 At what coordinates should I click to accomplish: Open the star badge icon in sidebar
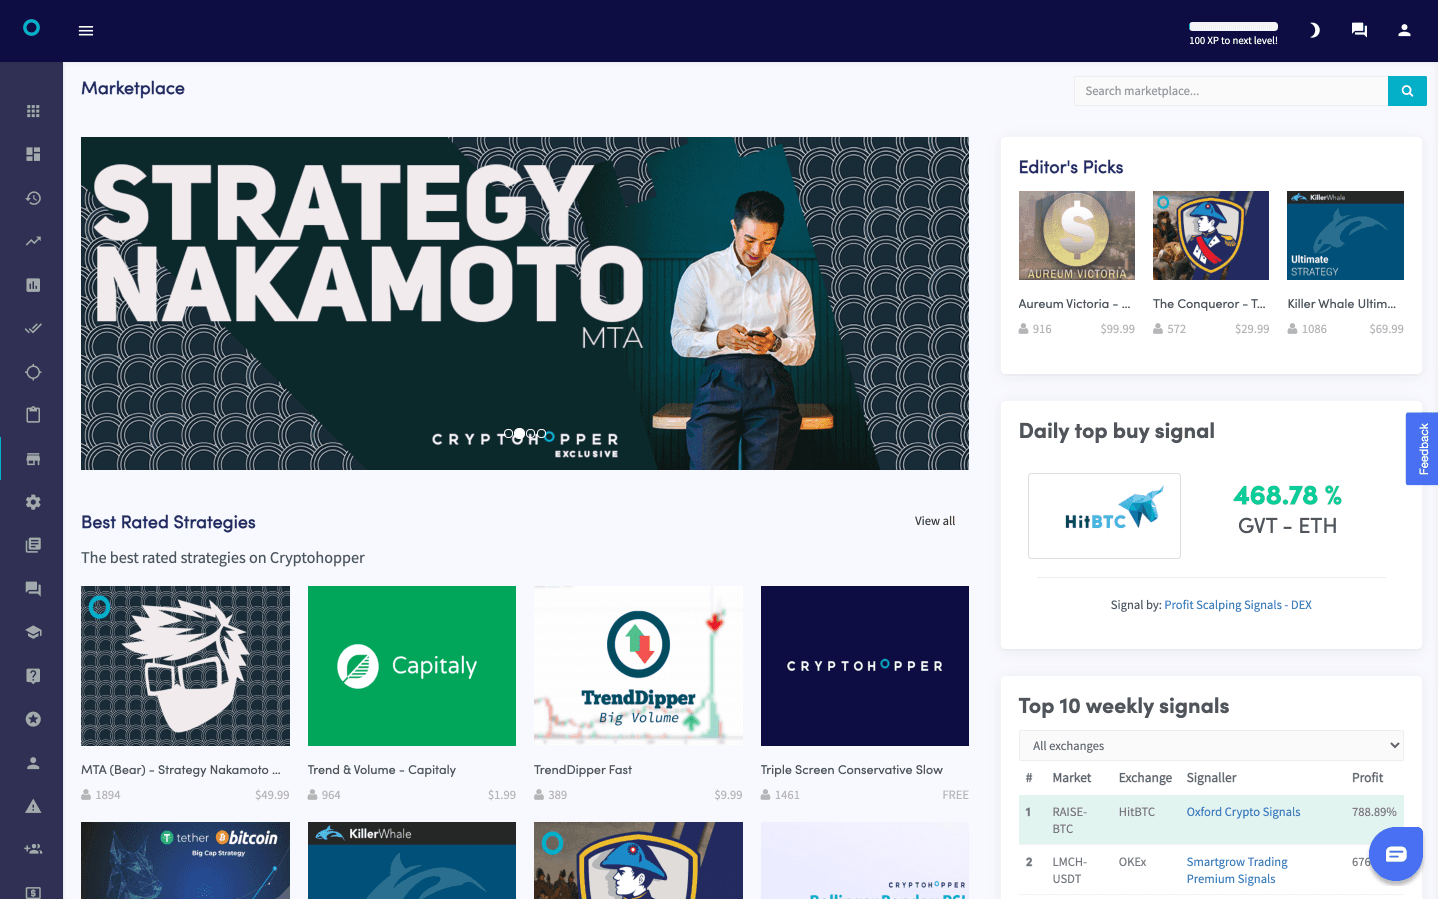(x=33, y=719)
